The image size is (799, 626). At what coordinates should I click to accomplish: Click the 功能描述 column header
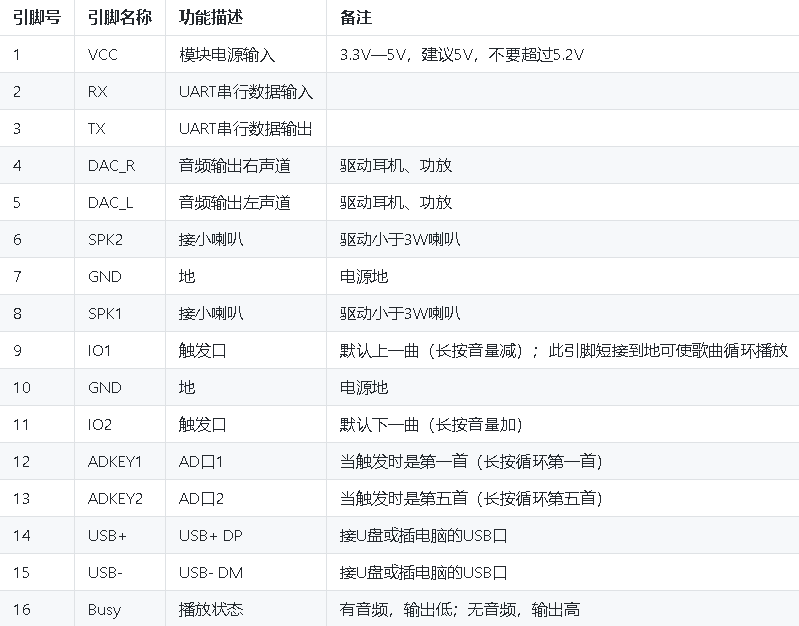211,18
